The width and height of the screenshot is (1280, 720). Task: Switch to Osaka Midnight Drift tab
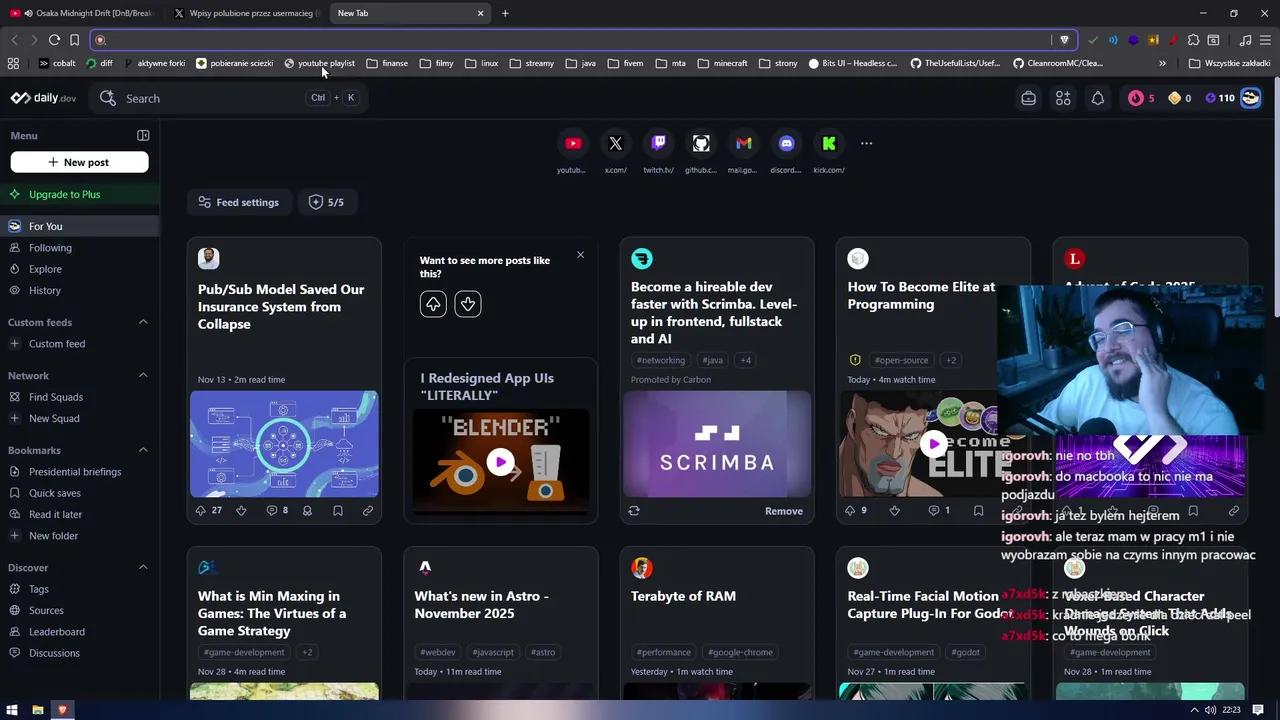click(82, 13)
